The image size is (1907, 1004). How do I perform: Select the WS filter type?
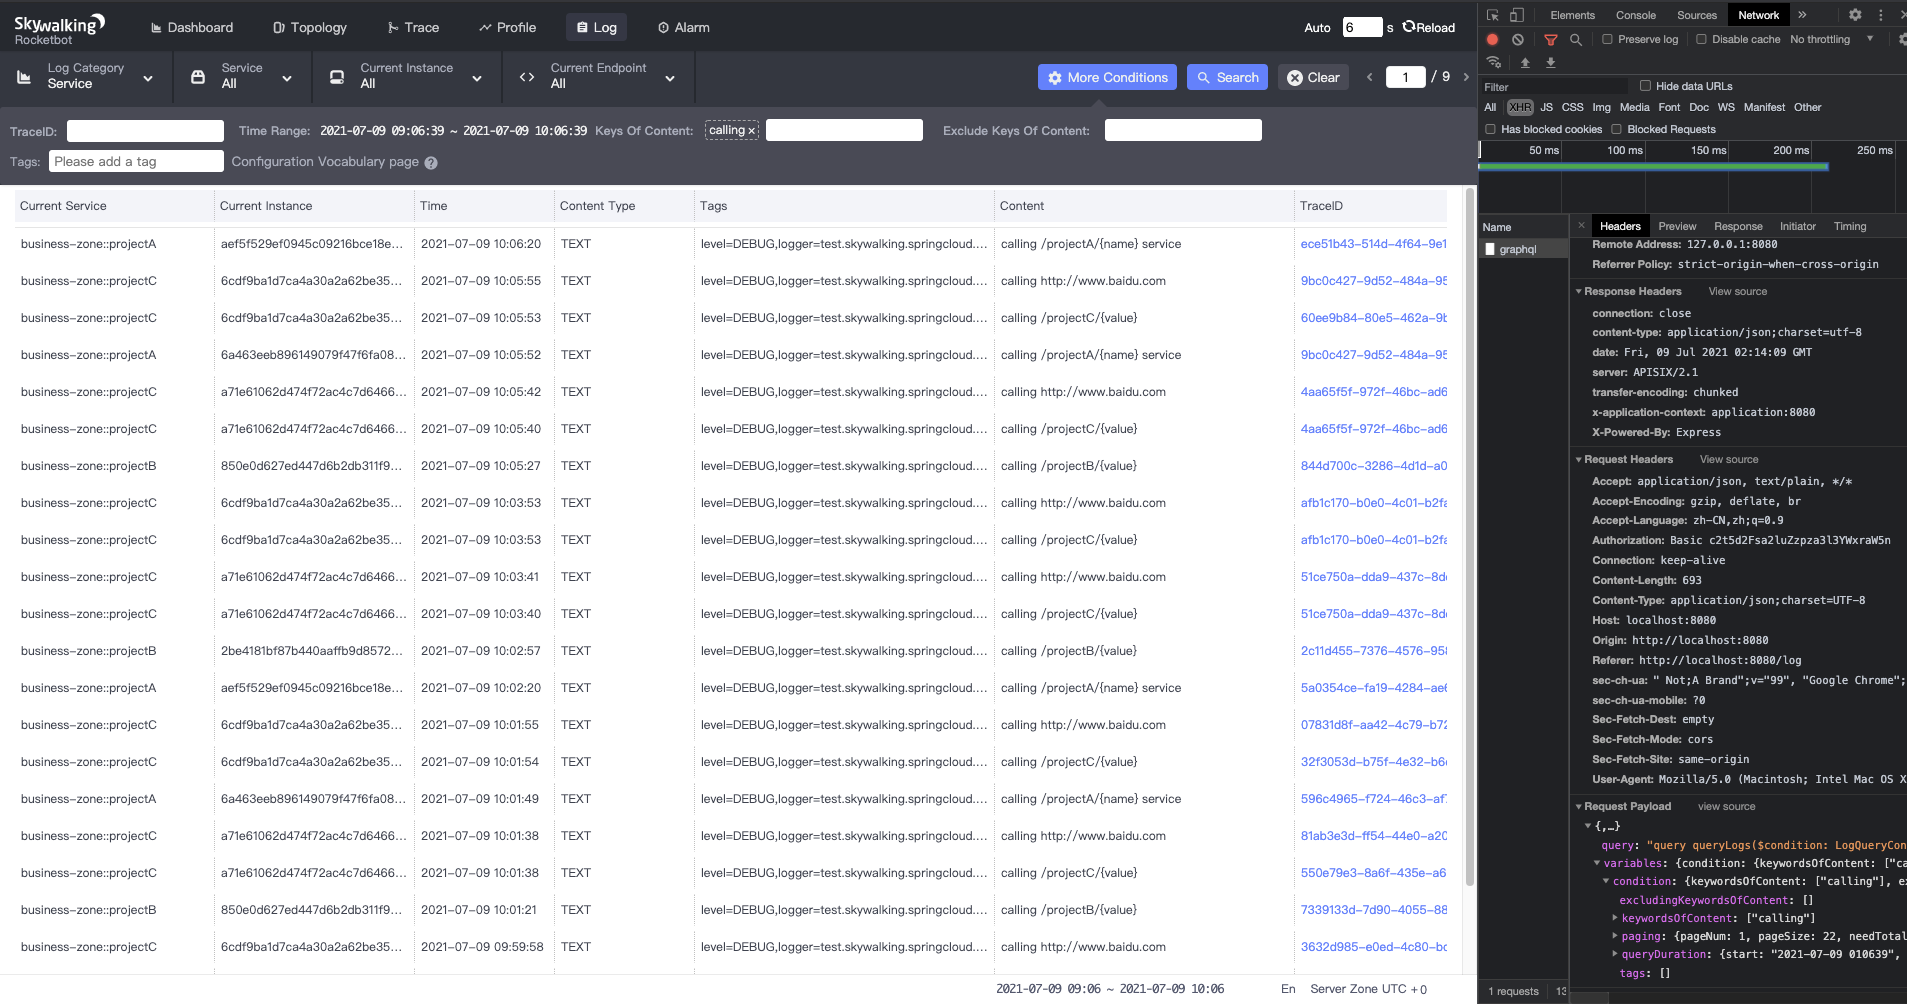(1726, 107)
